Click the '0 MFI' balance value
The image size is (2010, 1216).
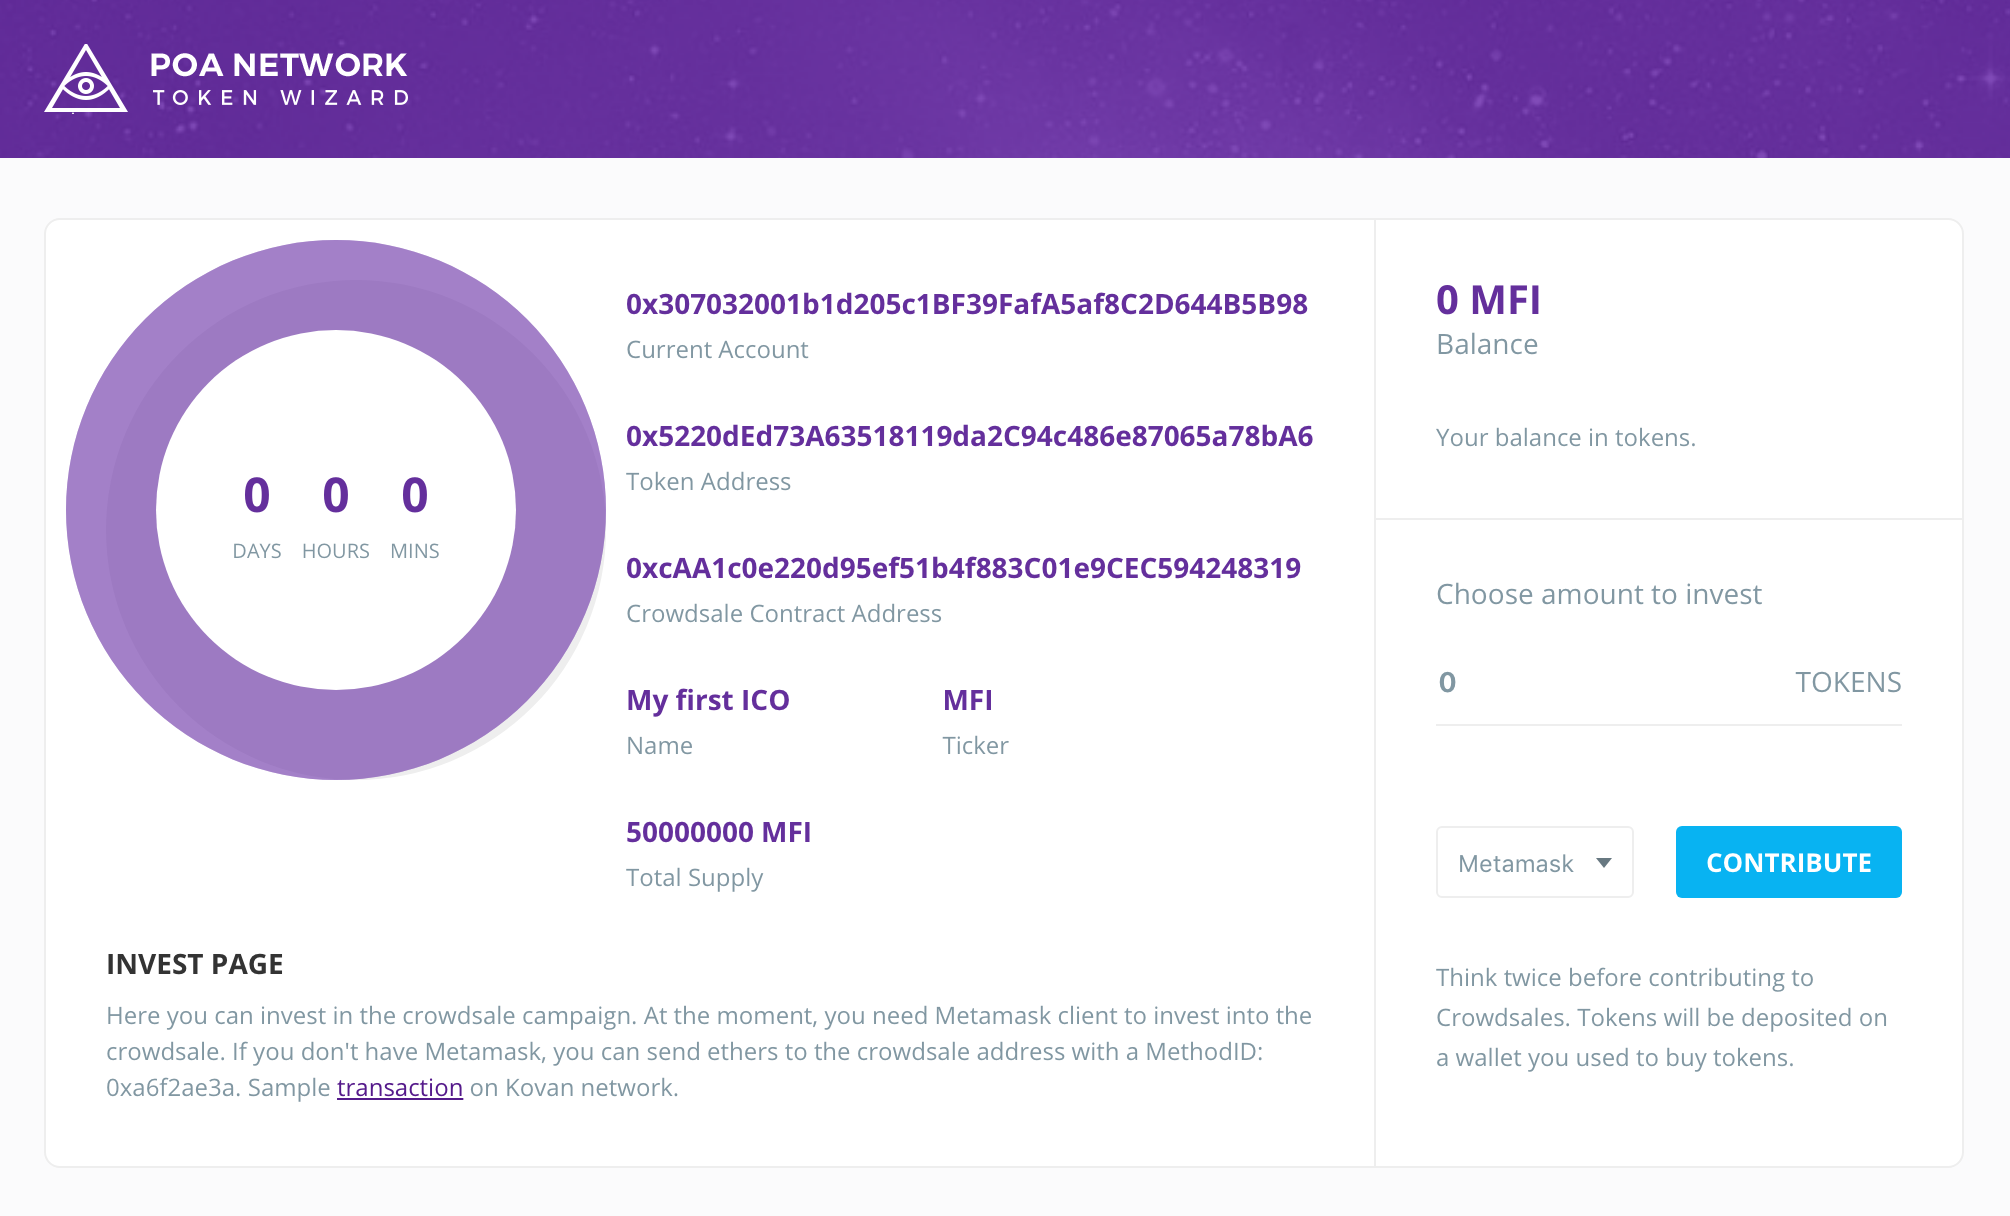pyautogui.click(x=1488, y=300)
